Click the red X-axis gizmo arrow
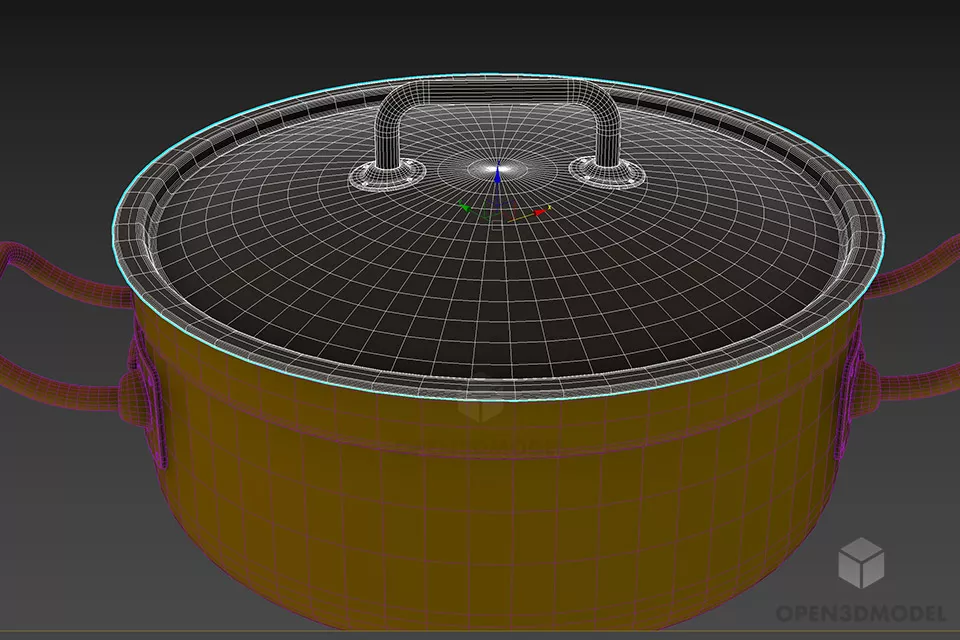This screenshot has width=960, height=640. pos(539,213)
